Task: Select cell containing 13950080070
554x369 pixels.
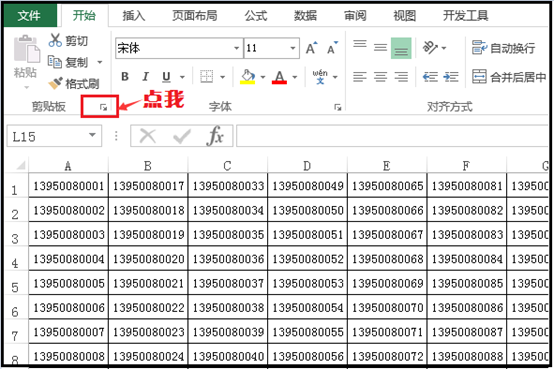Action: [387, 308]
